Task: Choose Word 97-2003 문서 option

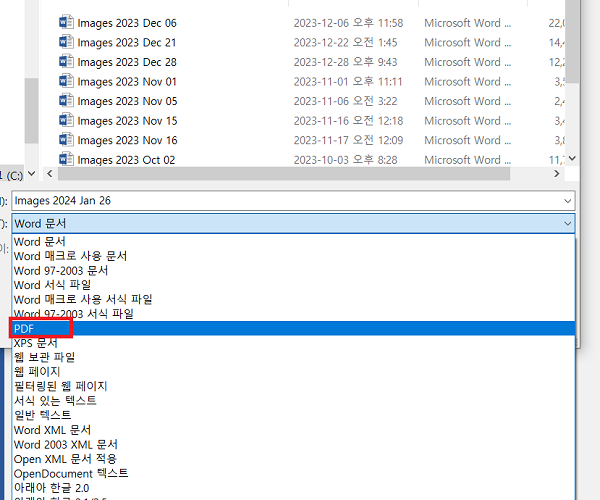Action: [293, 271]
